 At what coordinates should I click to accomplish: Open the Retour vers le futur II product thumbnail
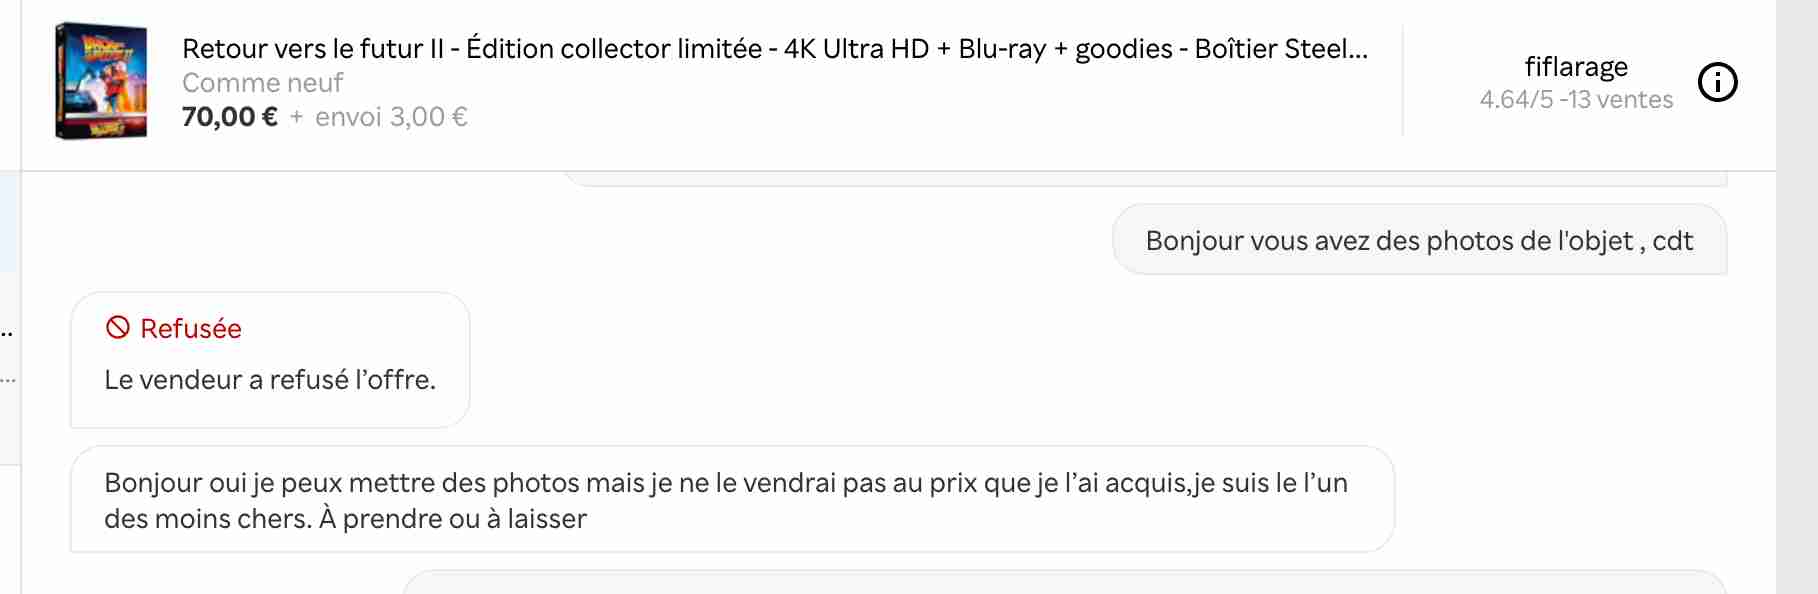101,81
